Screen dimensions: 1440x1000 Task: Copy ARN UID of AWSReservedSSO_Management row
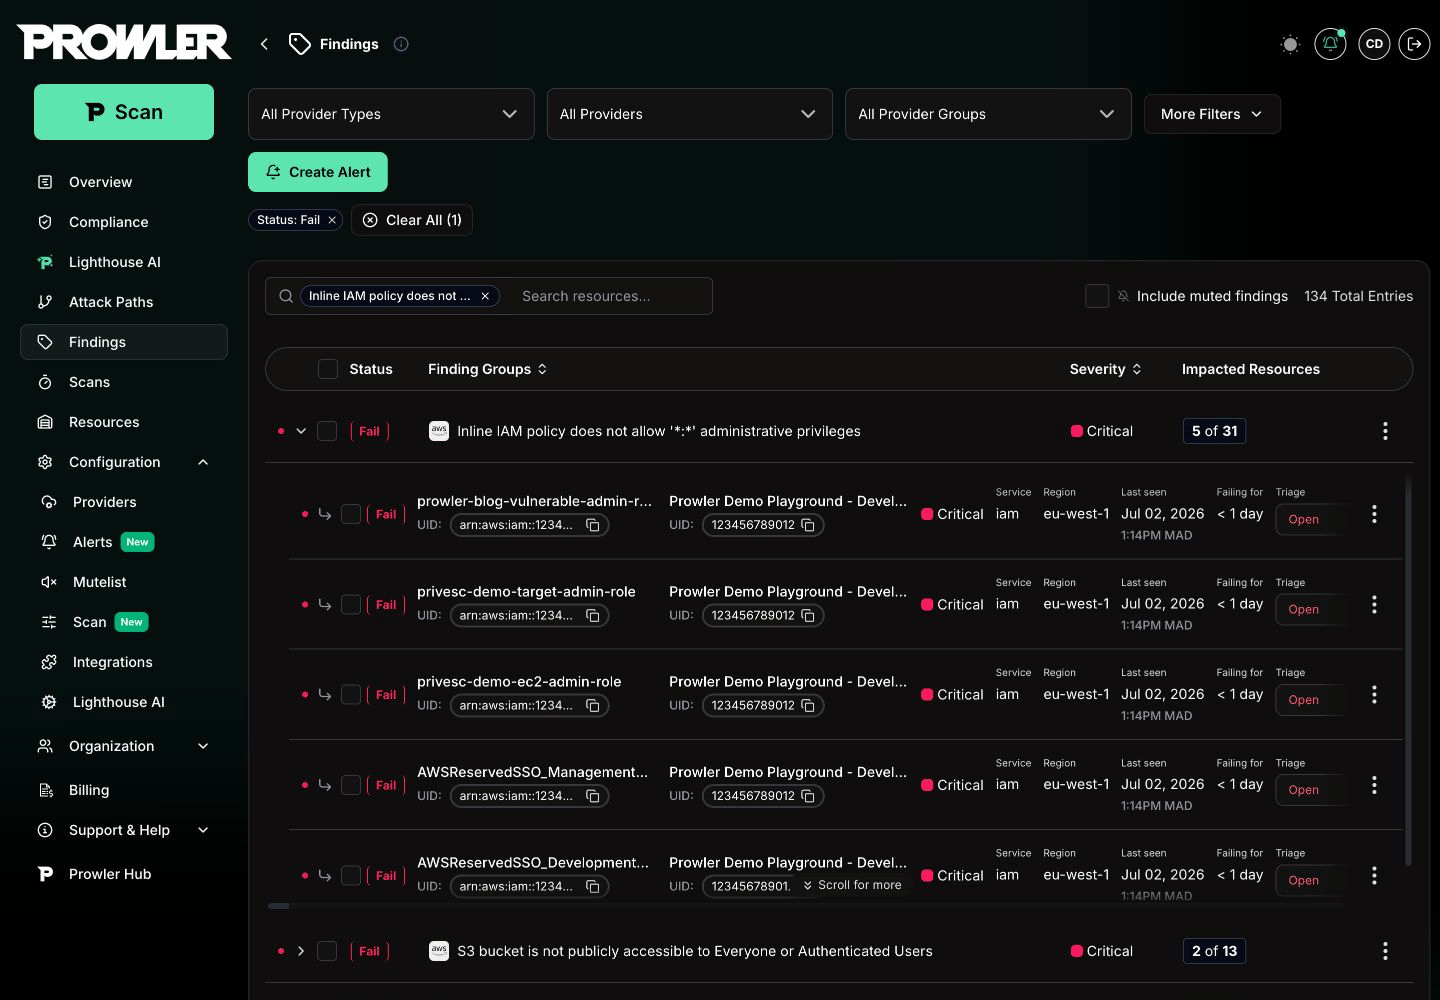click(x=593, y=796)
